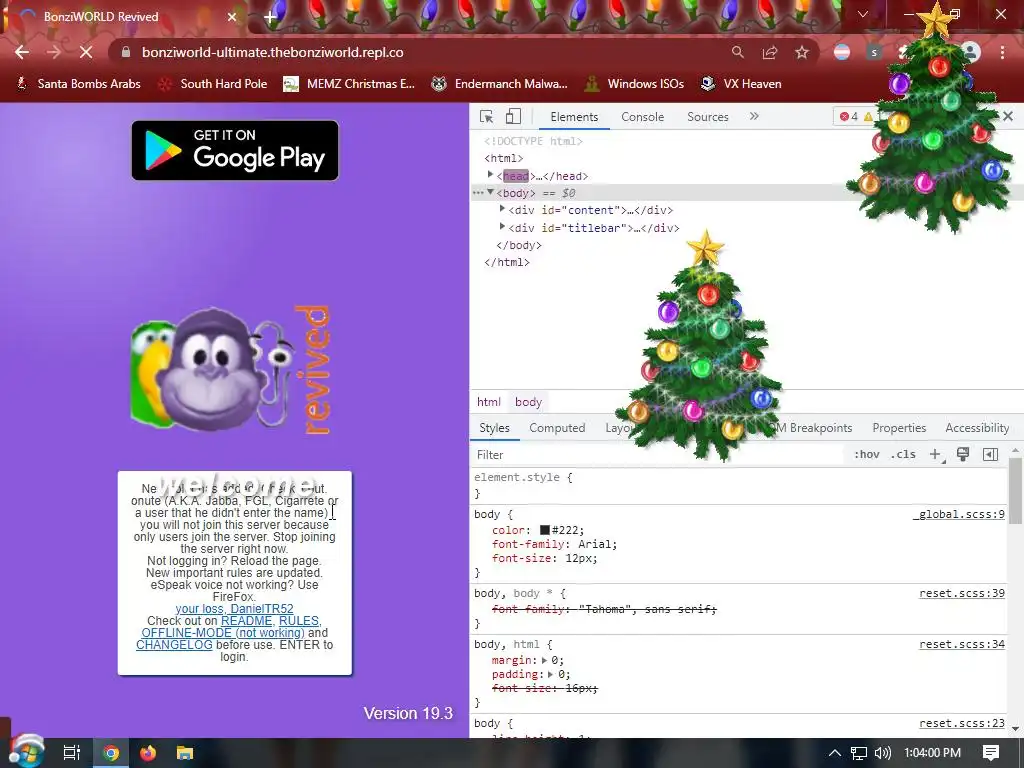Open the reset.scss:23 source link
This screenshot has height=768, width=1024.
[x=962, y=723]
